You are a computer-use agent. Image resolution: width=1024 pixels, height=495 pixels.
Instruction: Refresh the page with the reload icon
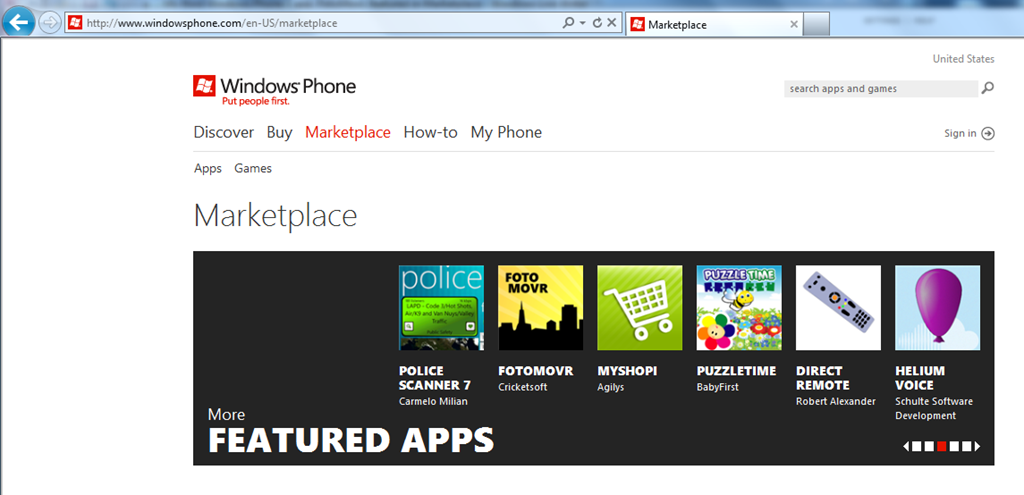tap(598, 24)
